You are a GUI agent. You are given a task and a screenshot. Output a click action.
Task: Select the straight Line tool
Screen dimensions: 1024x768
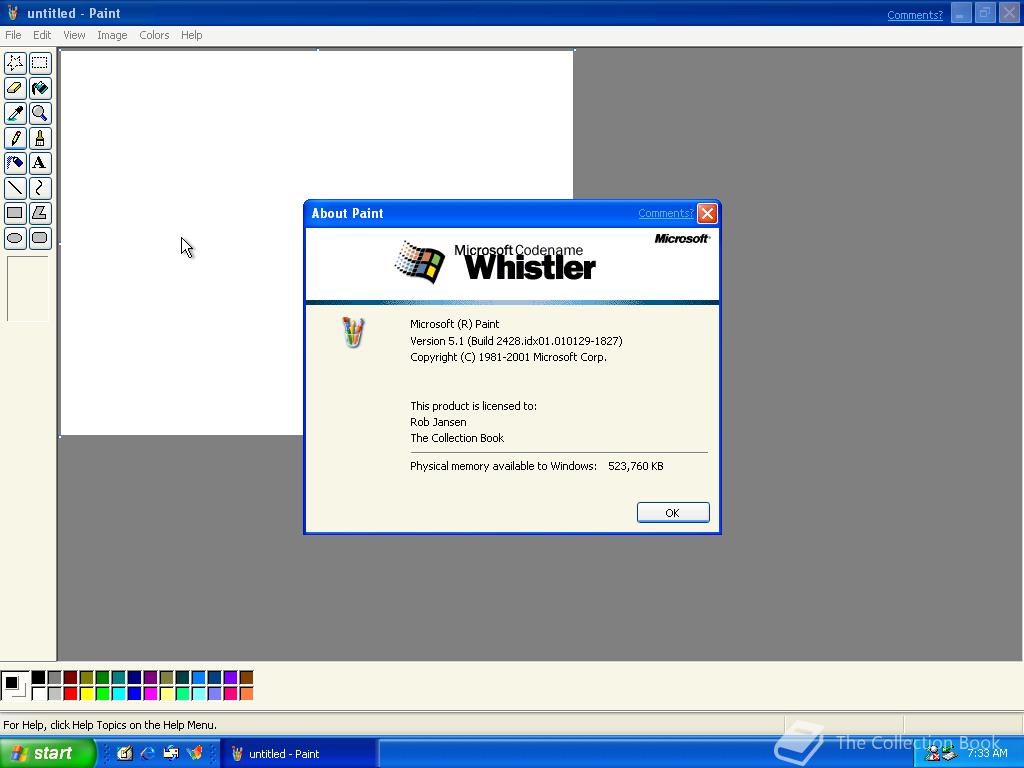pyautogui.click(x=15, y=188)
